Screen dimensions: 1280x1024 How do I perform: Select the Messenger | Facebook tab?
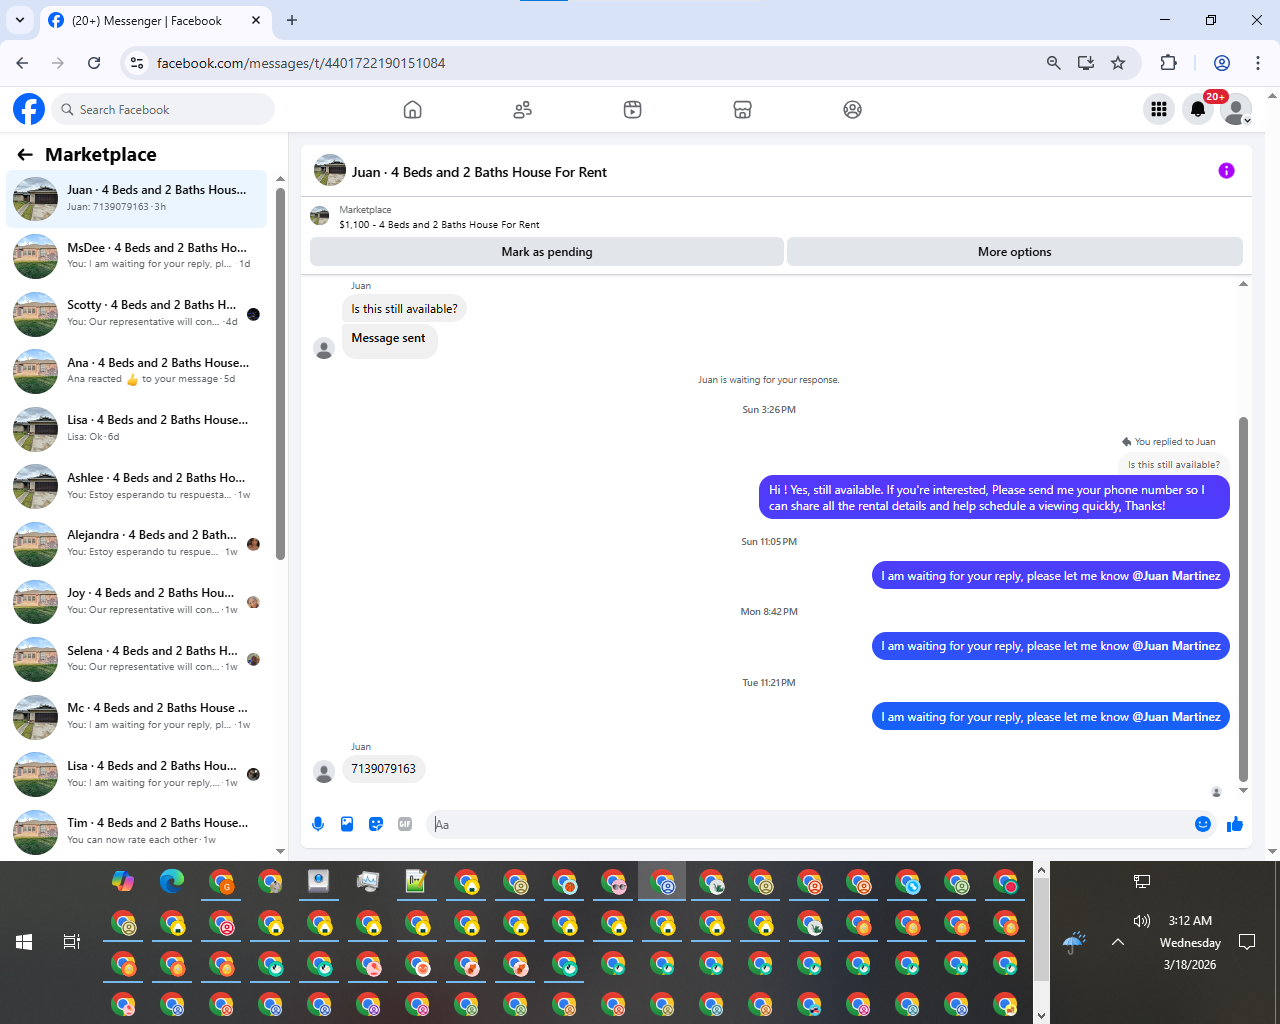pos(155,21)
